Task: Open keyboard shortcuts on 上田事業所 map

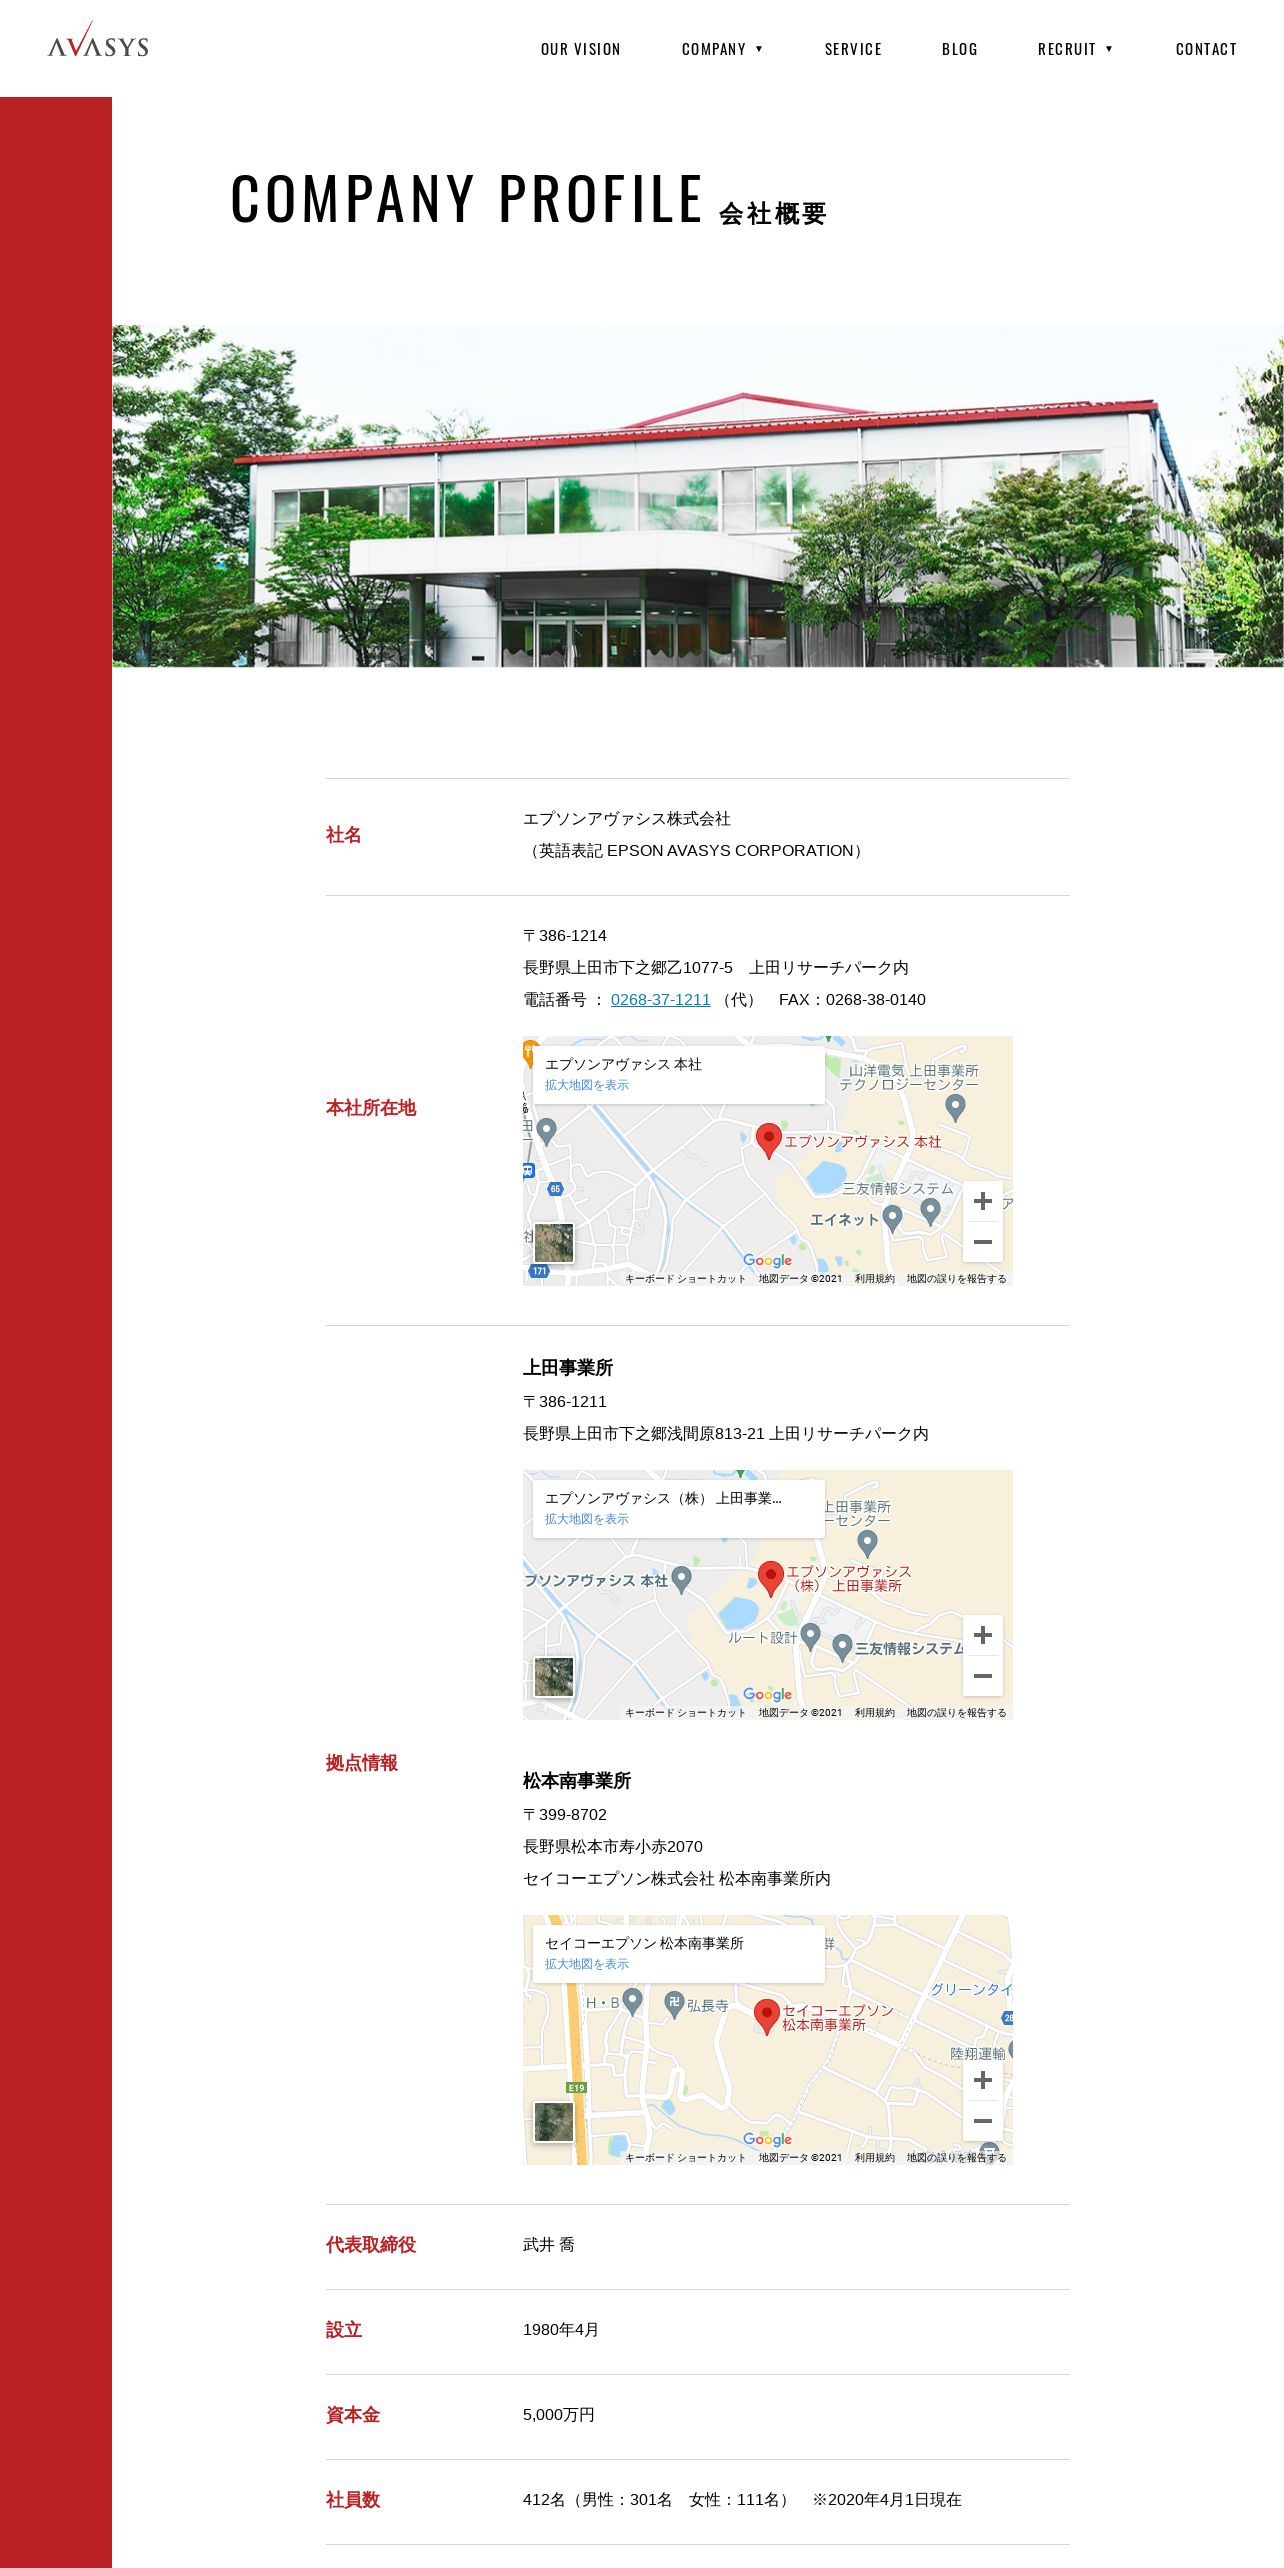Action: pos(685,1712)
